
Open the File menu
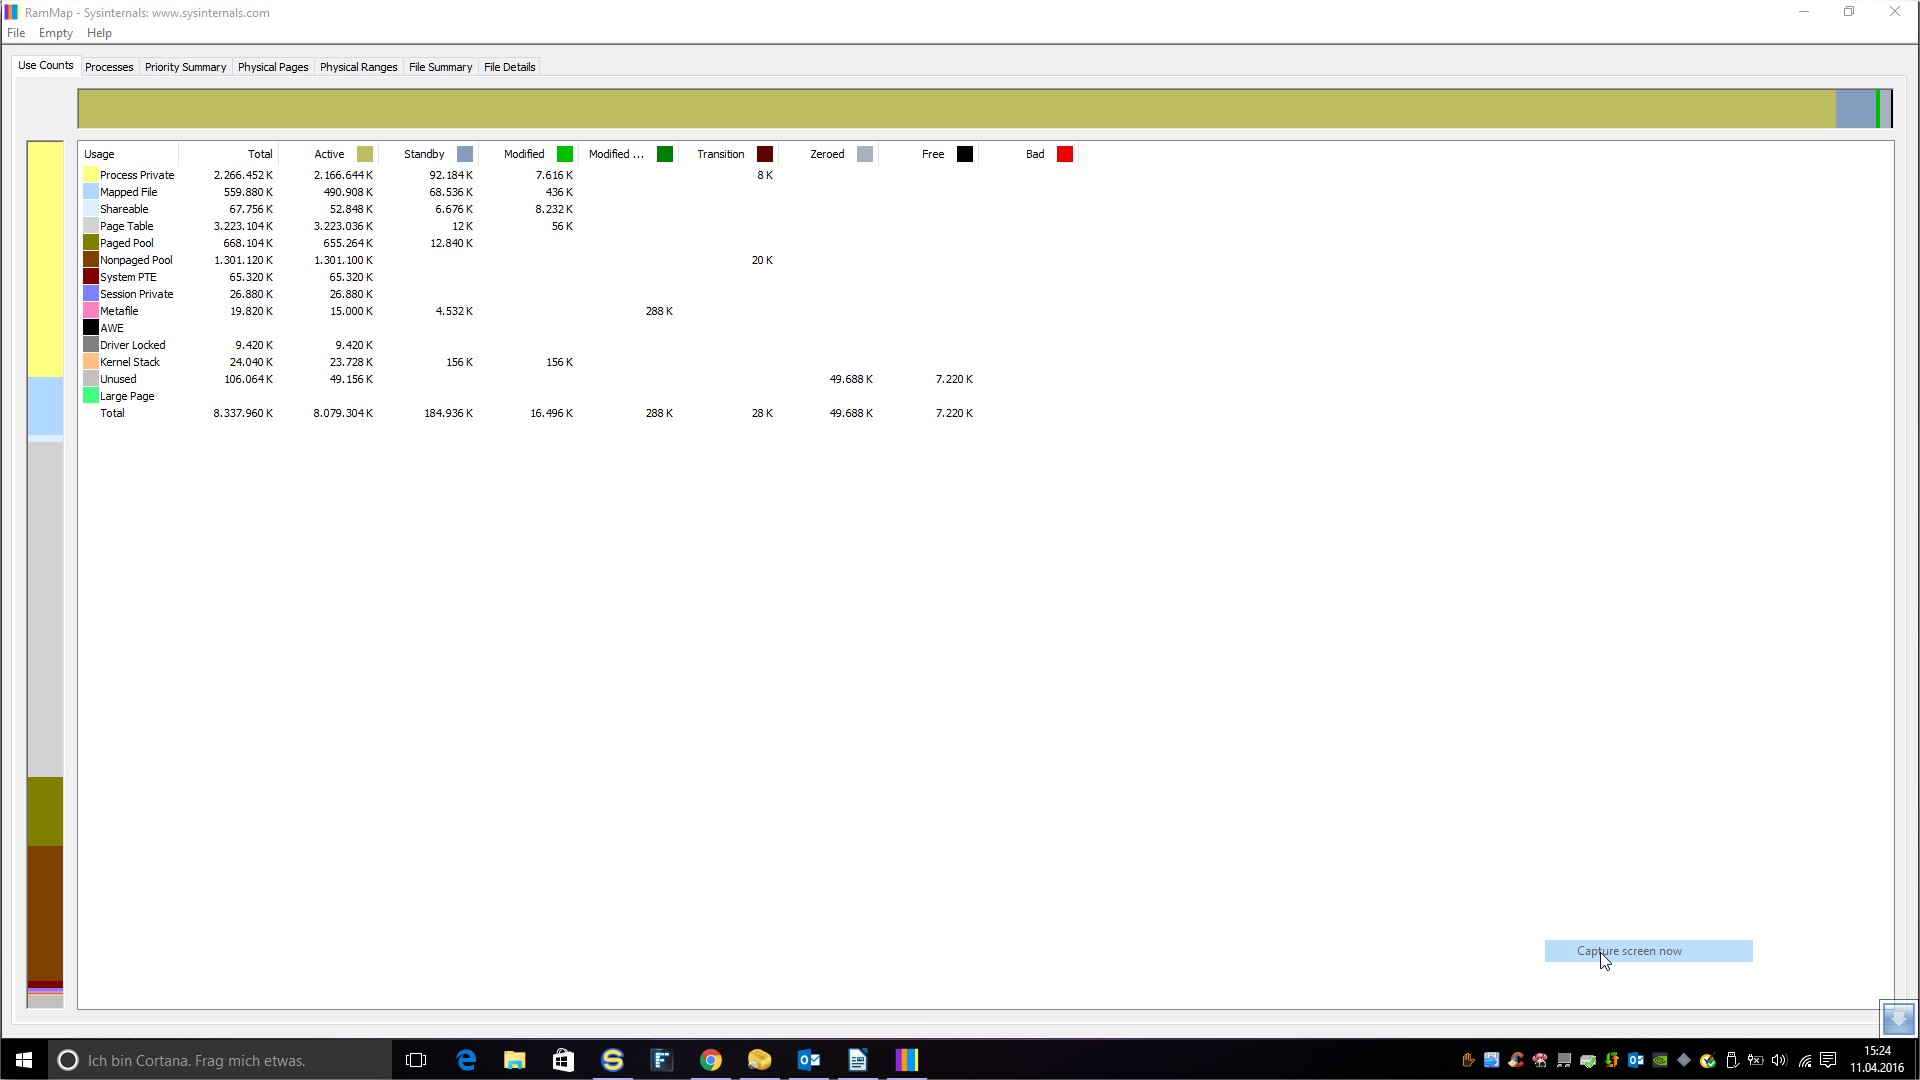click(x=16, y=33)
